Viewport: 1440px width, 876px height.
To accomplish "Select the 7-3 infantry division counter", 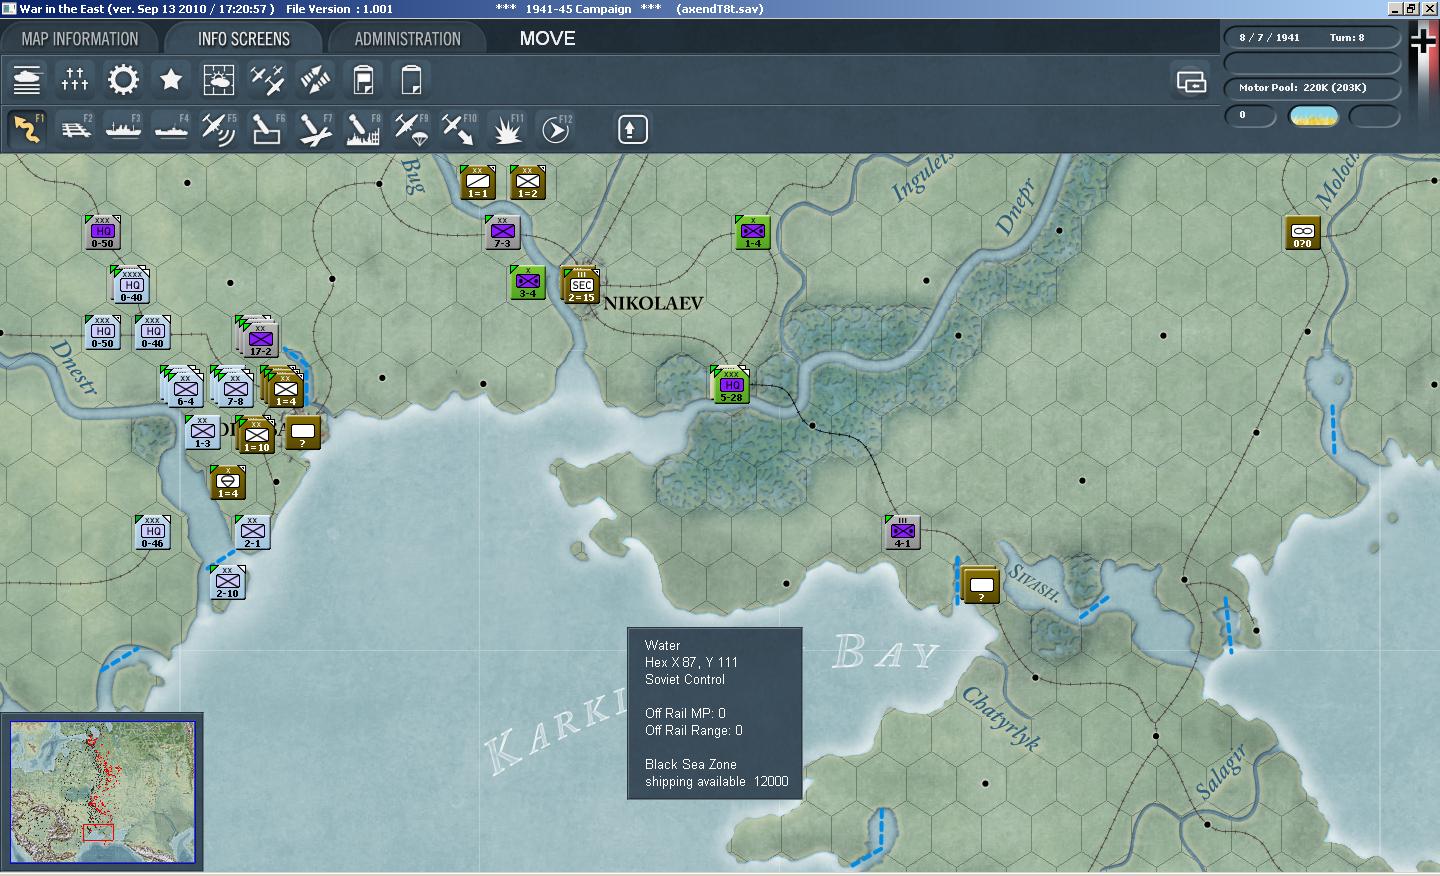I will coord(502,232).
